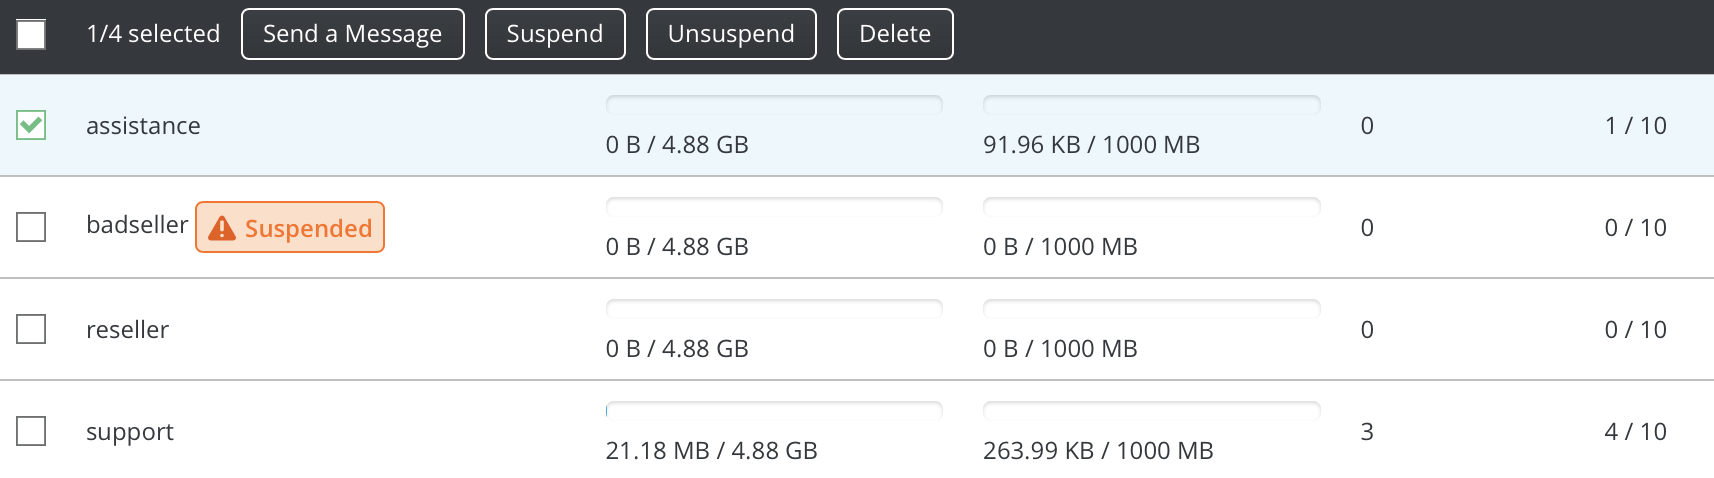Click support bandwidth 263.99 KB usage bar

[1152, 410]
